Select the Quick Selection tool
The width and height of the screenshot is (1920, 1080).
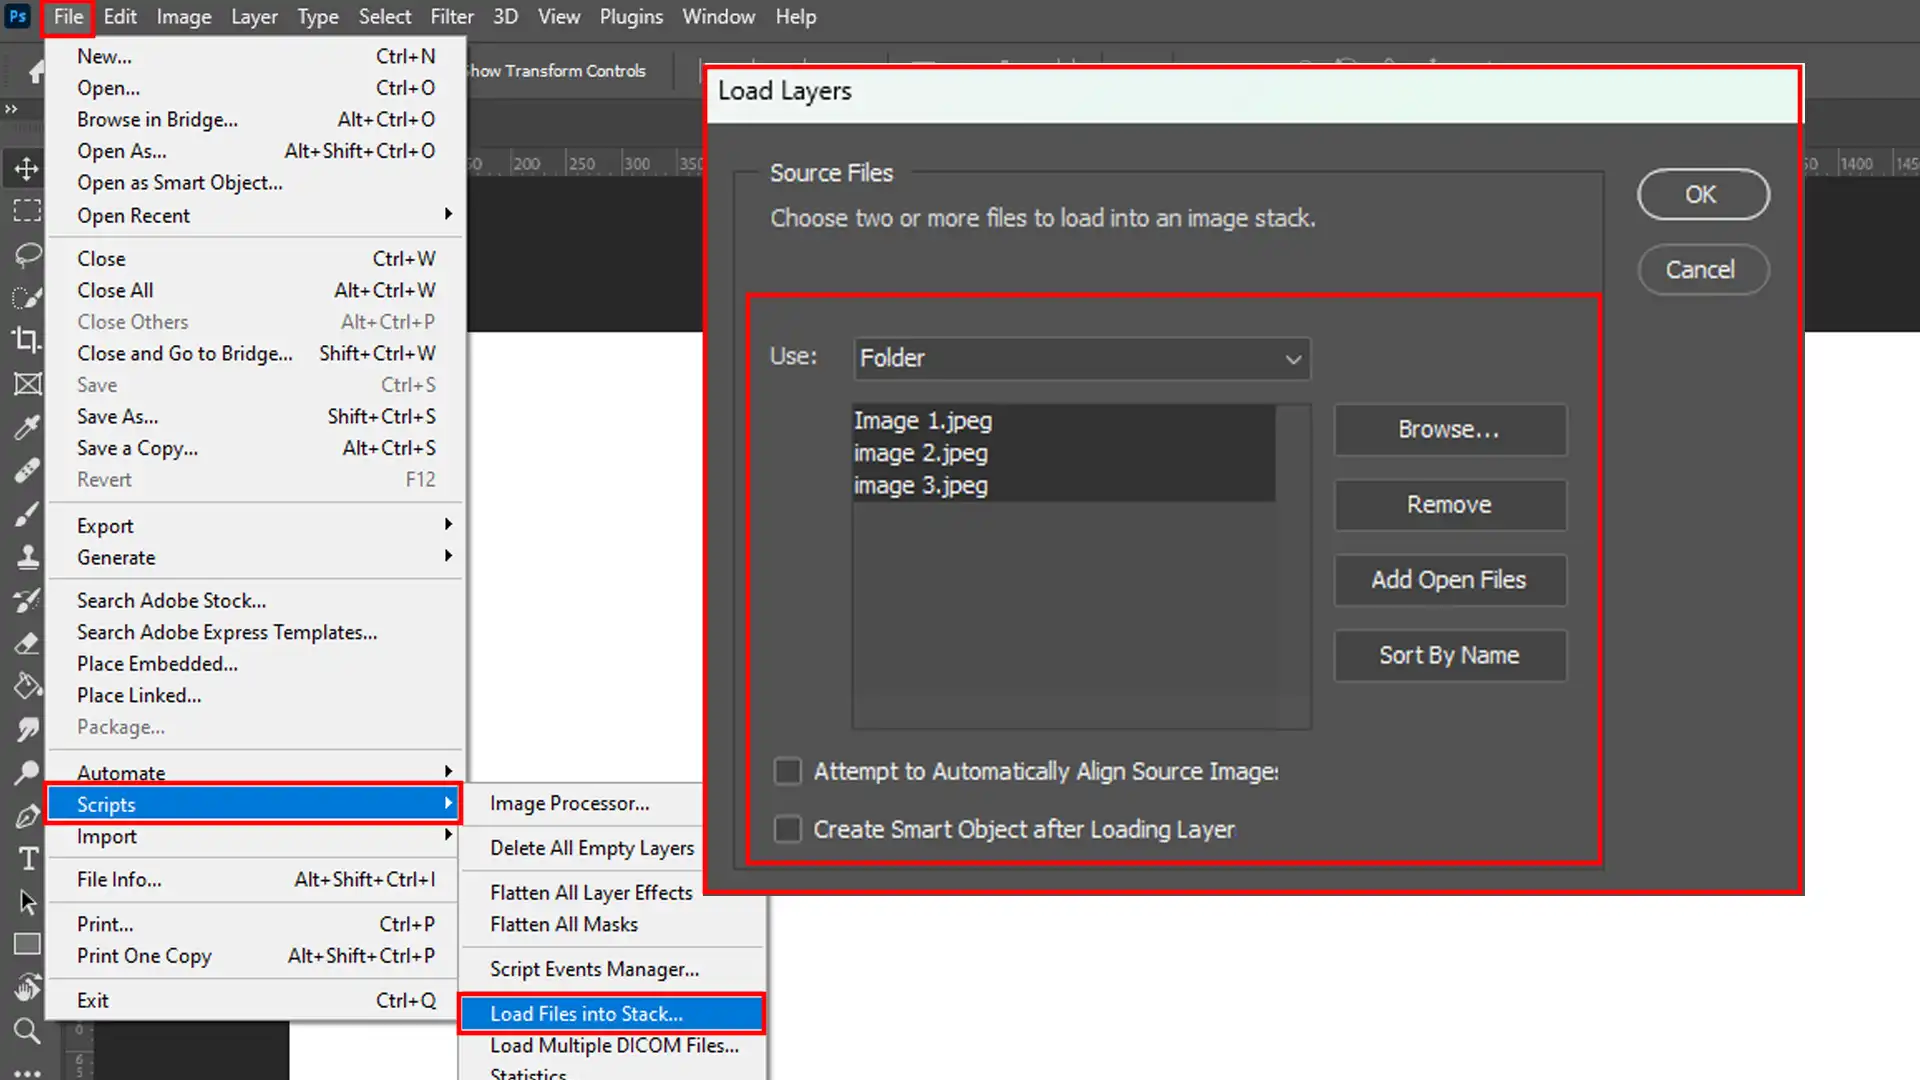[27, 297]
